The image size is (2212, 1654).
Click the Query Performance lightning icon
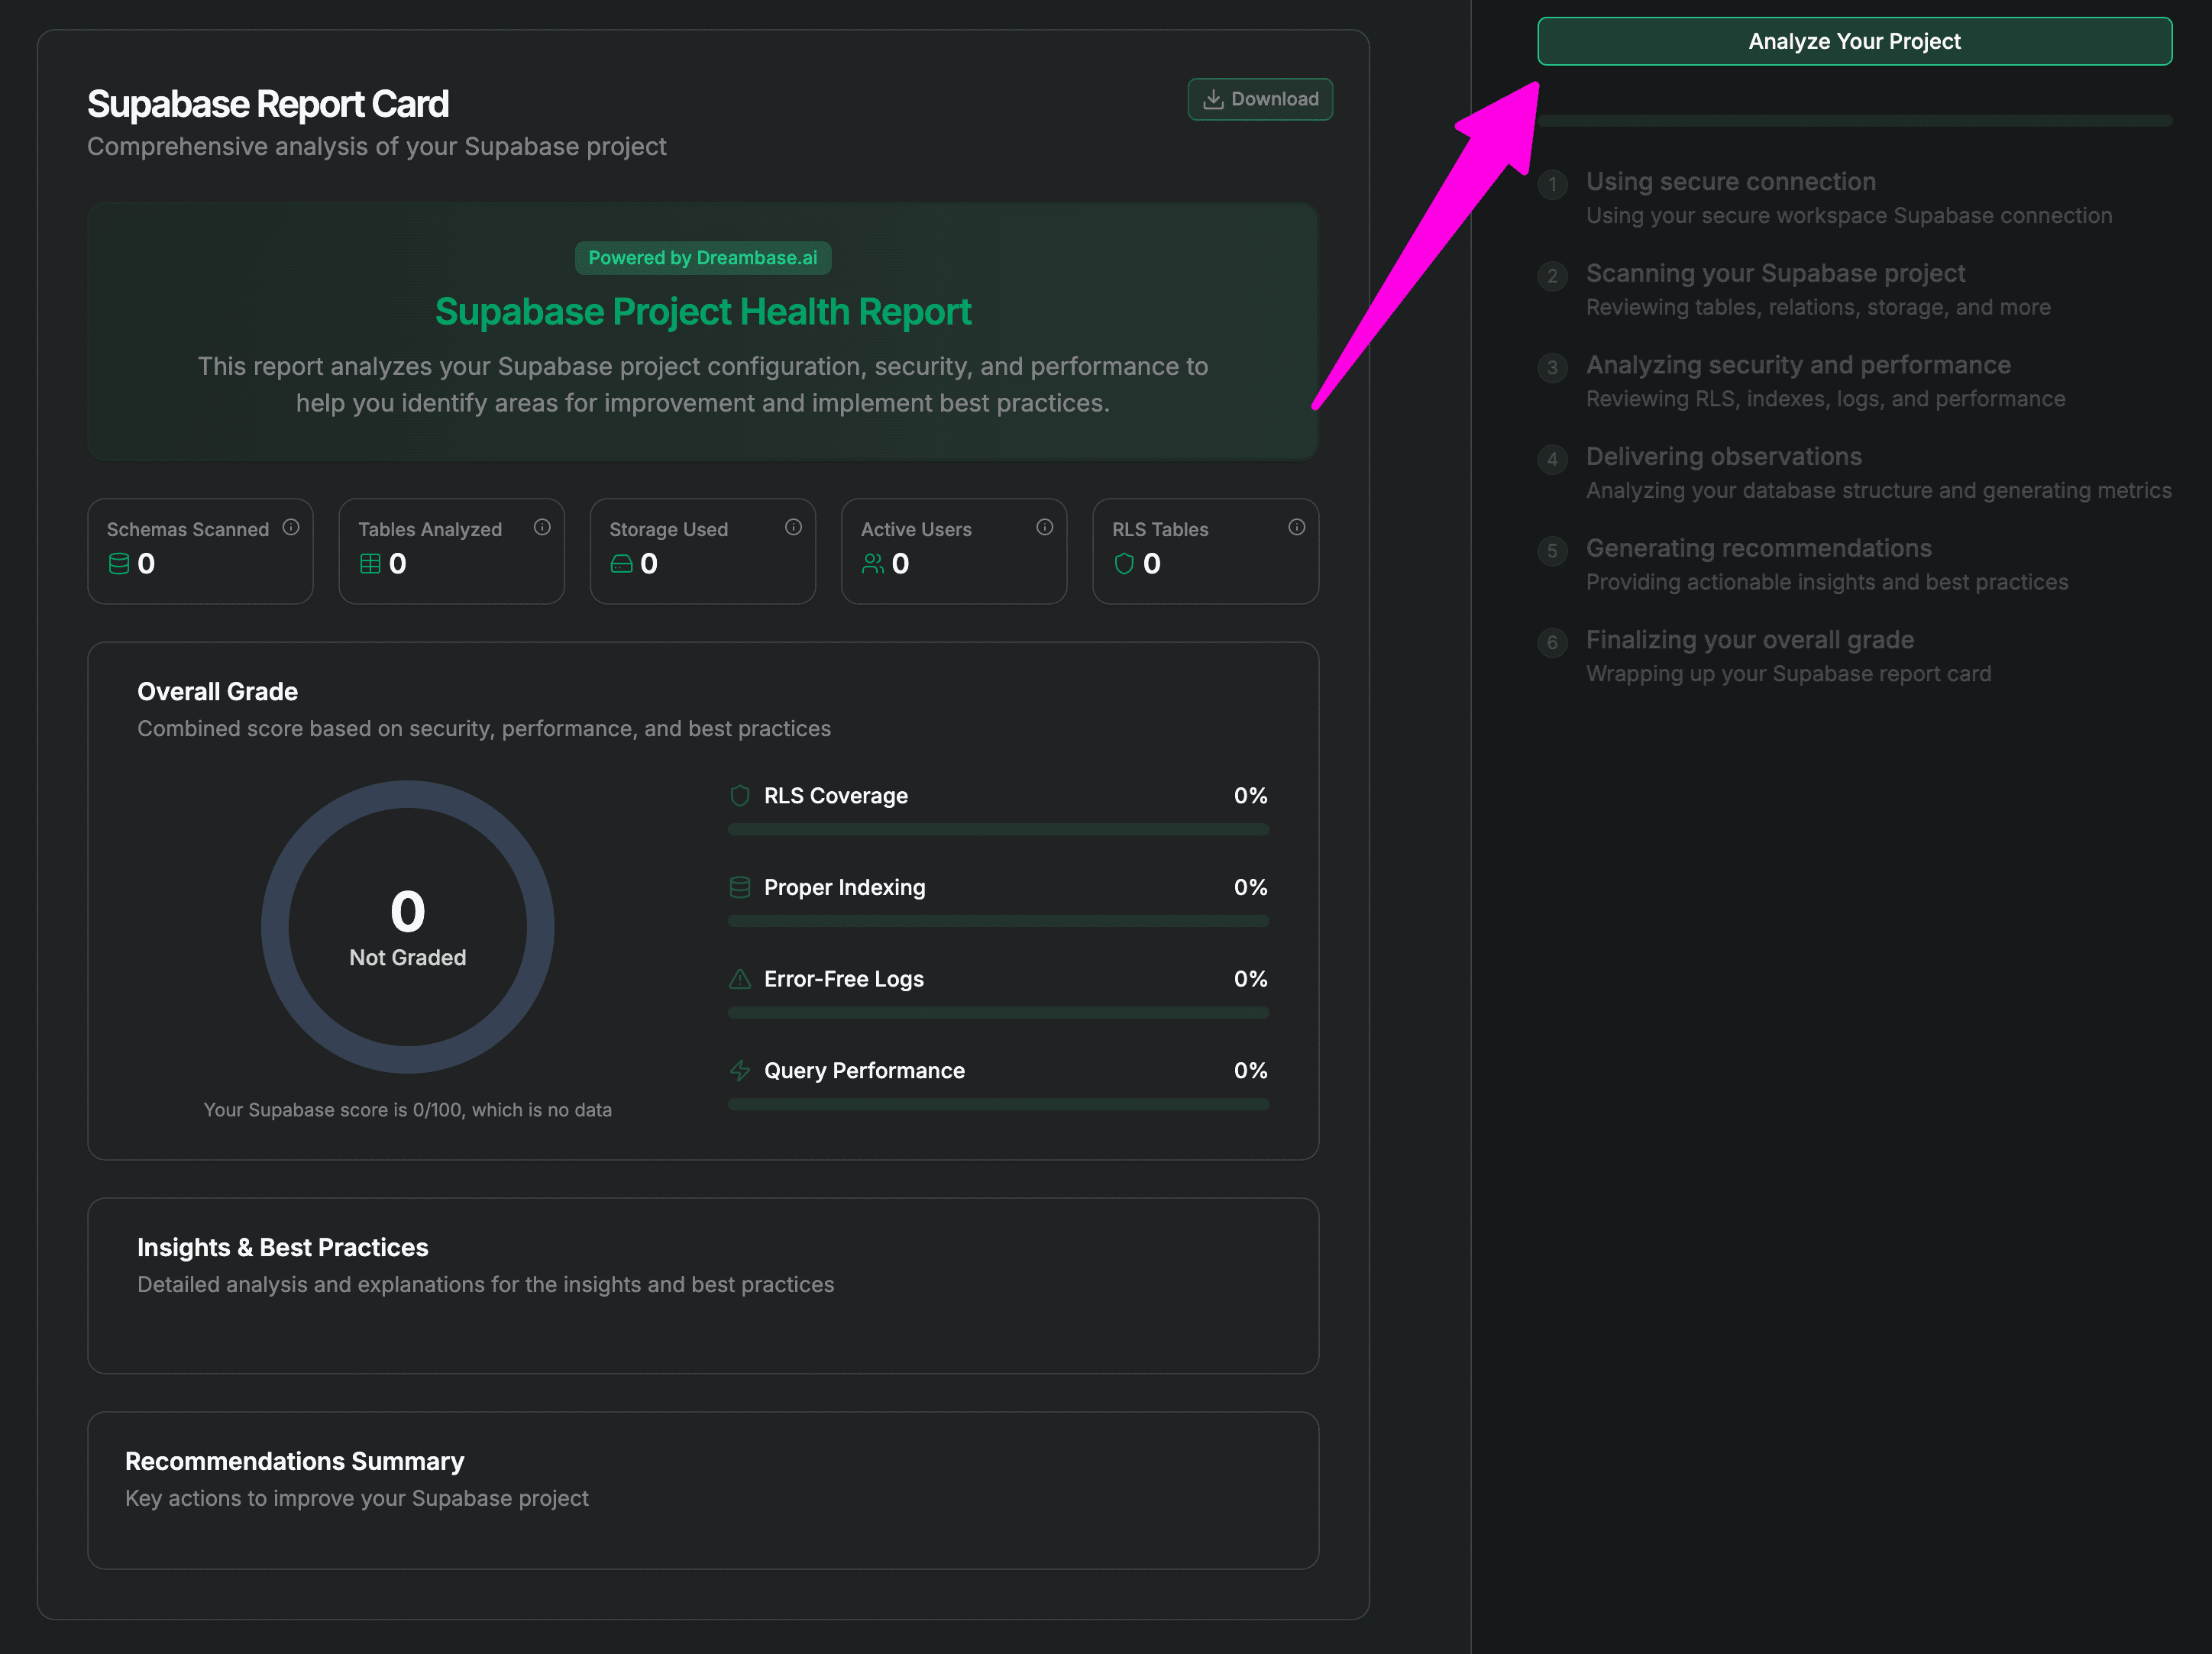pyautogui.click(x=740, y=1070)
